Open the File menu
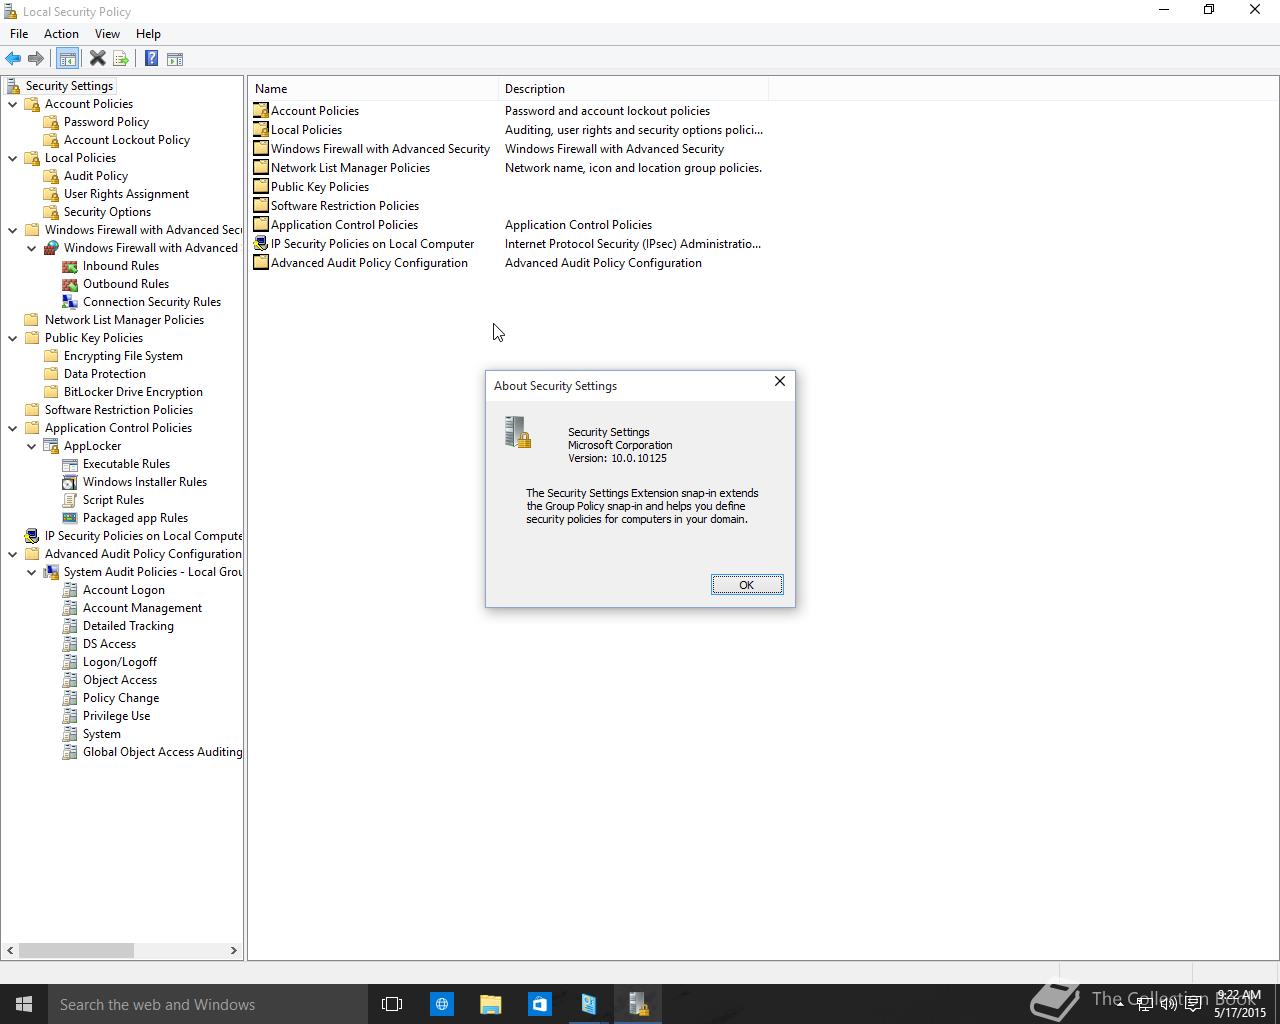This screenshot has height=1024, width=1280. point(19,34)
